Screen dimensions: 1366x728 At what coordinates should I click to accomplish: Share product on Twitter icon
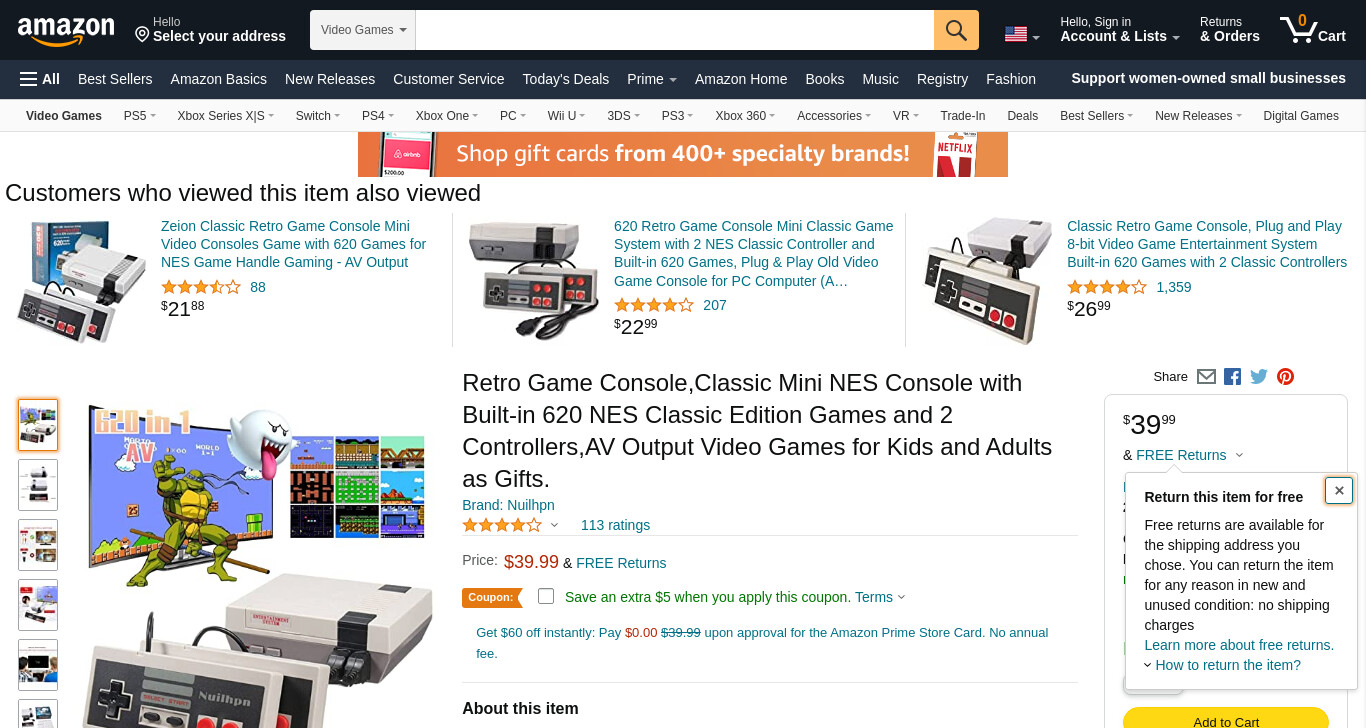1259,377
